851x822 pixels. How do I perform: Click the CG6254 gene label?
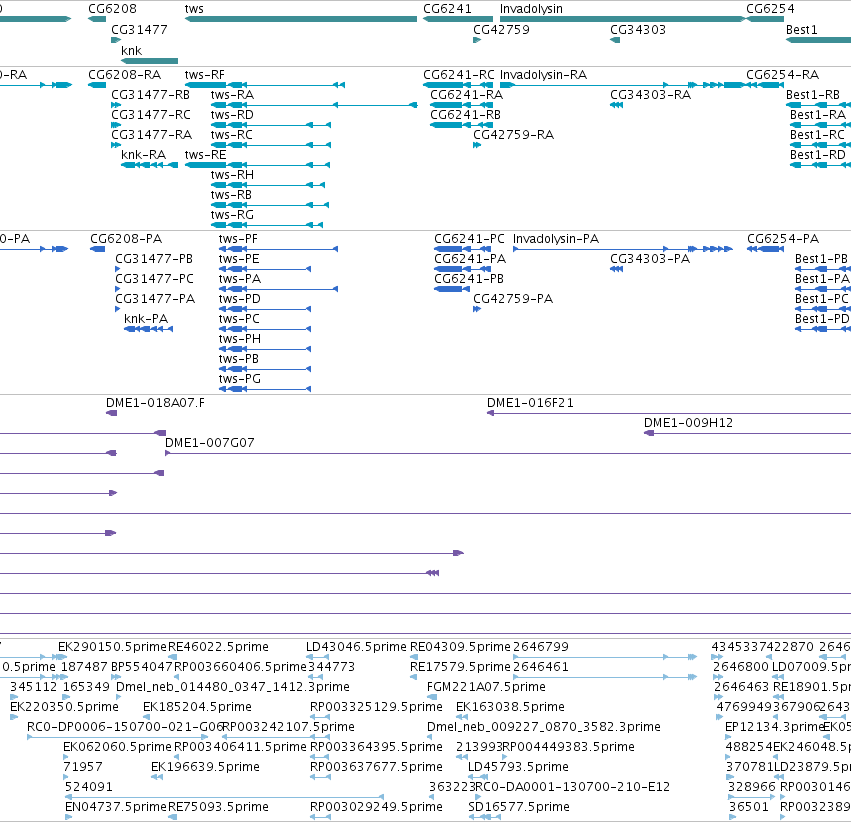(x=770, y=9)
